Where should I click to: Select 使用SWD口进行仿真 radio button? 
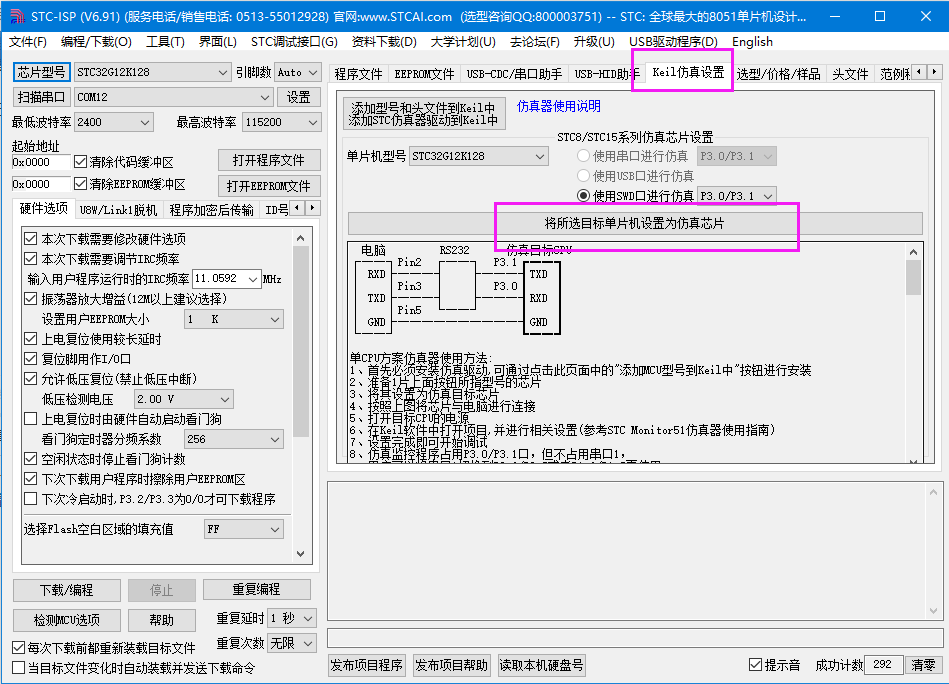[583, 196]
